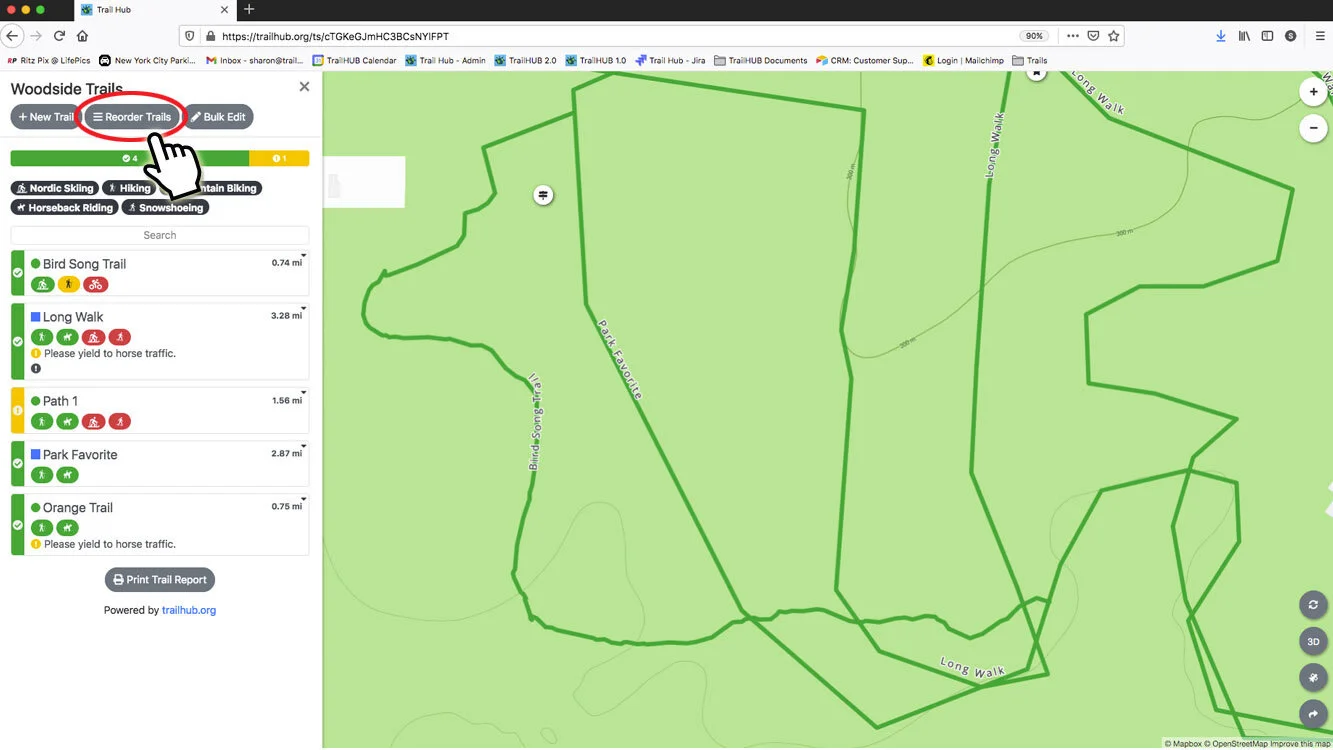The width and height of the screenshot is (1333, 750).
Task: Close the Woodside Trails panel
Action: tap(304, 87)
